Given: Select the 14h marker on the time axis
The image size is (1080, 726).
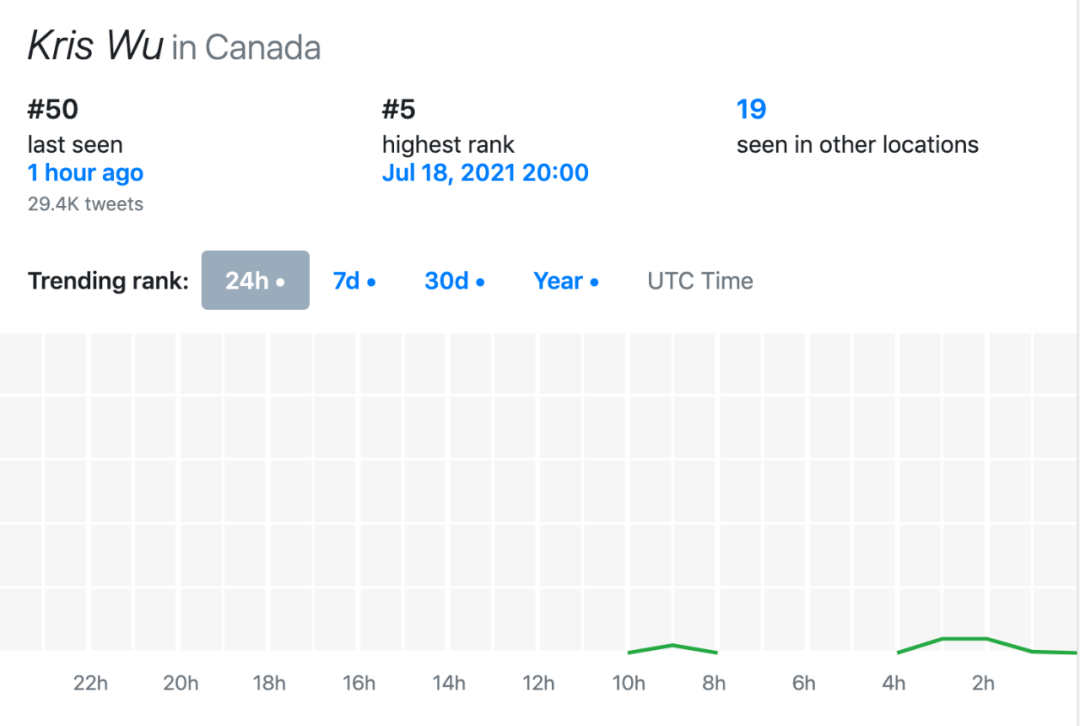Looking at the screenshot, I should coord(448,683).
